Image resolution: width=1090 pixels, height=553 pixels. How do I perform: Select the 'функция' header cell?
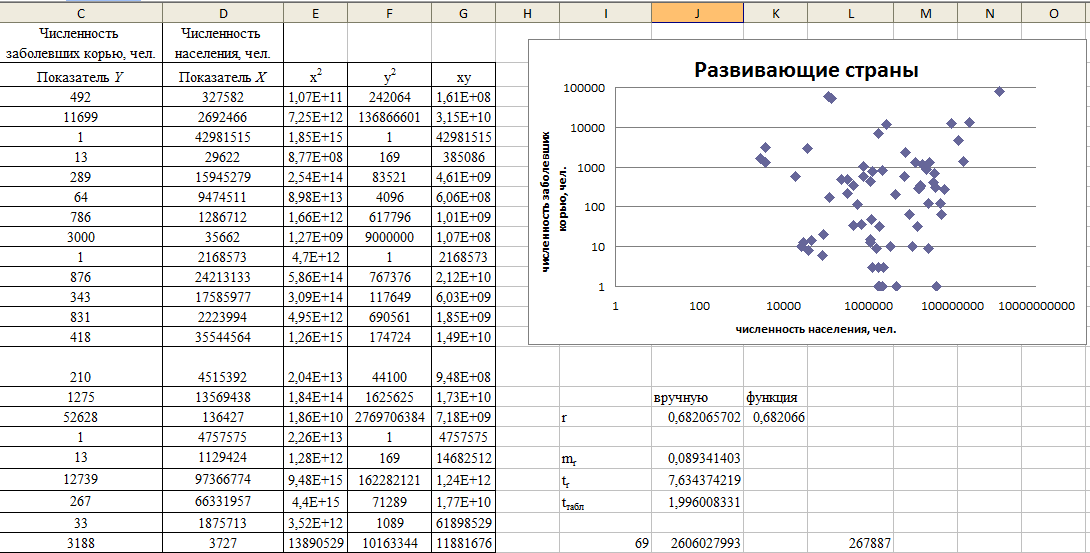775,397
